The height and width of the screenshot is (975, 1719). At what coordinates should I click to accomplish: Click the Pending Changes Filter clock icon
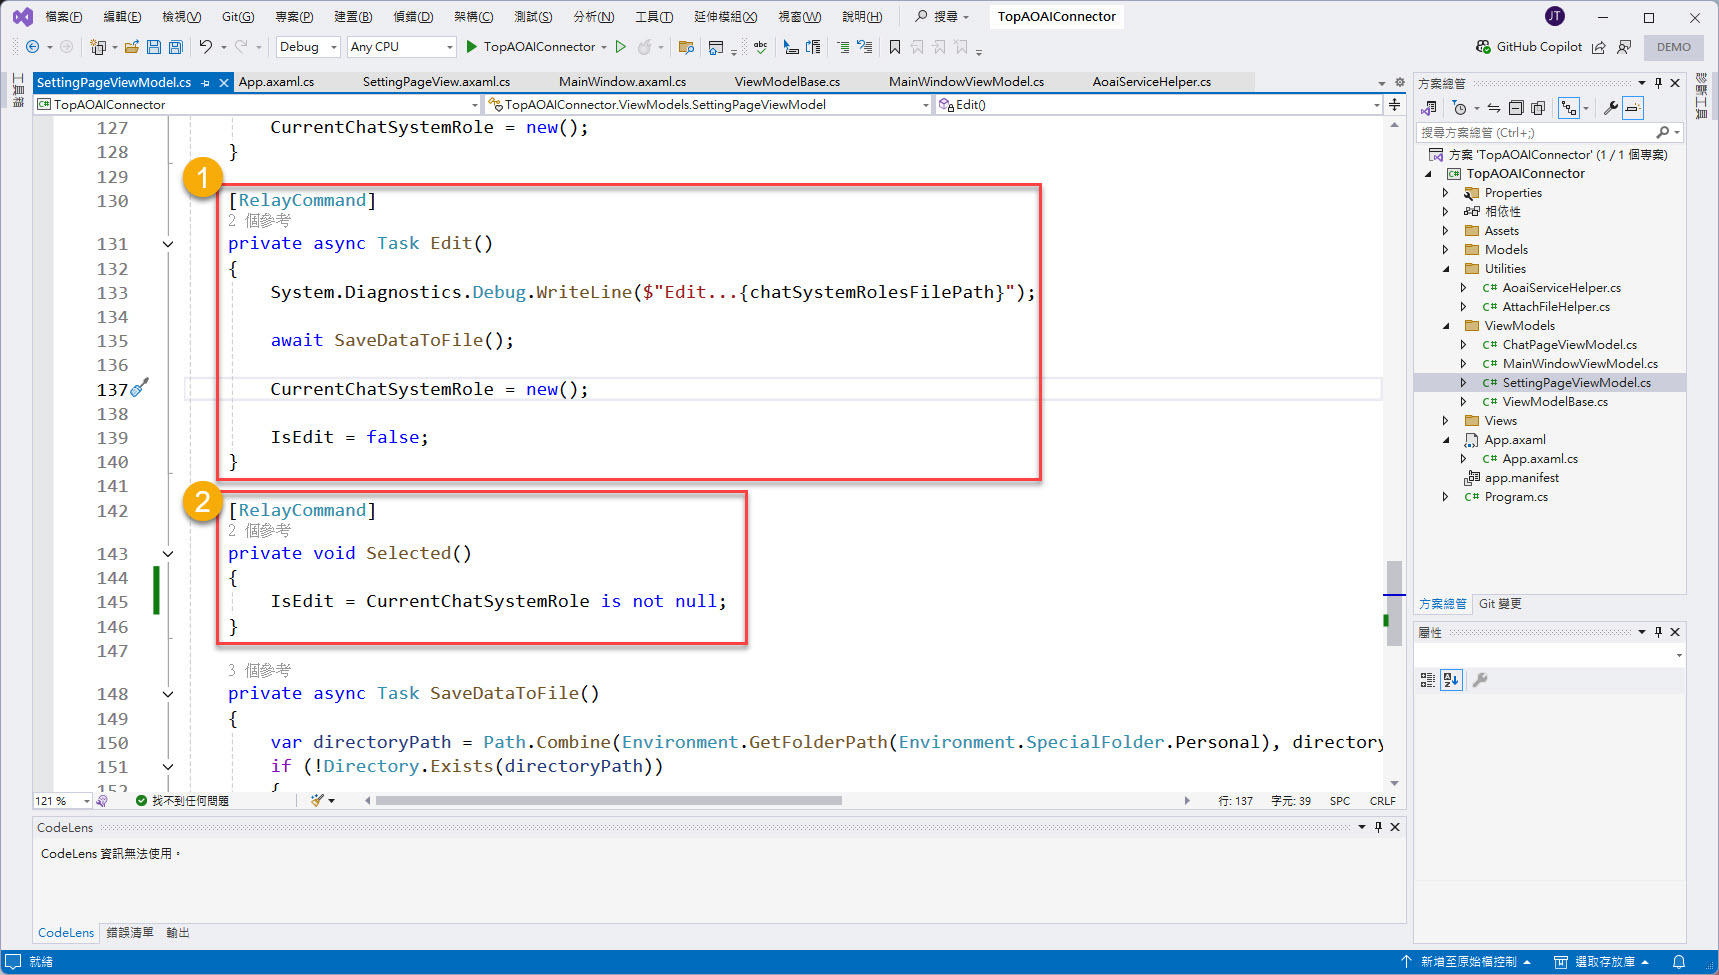click(x=1460, y=108)
